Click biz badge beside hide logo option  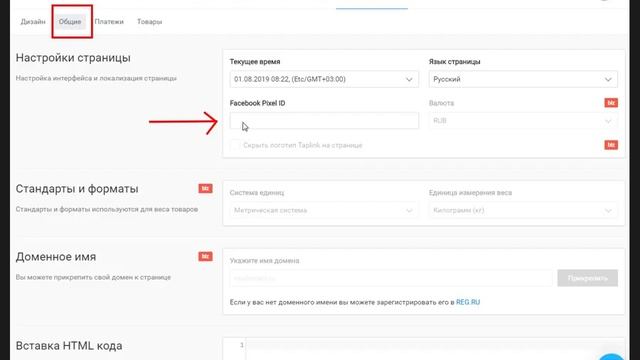(611, 145)
